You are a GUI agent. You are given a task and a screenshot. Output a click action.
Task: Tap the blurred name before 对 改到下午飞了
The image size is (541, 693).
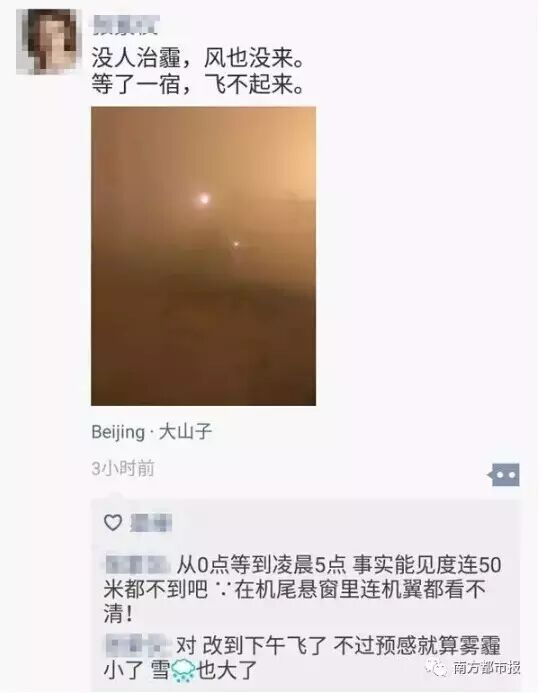click(138, 645)
